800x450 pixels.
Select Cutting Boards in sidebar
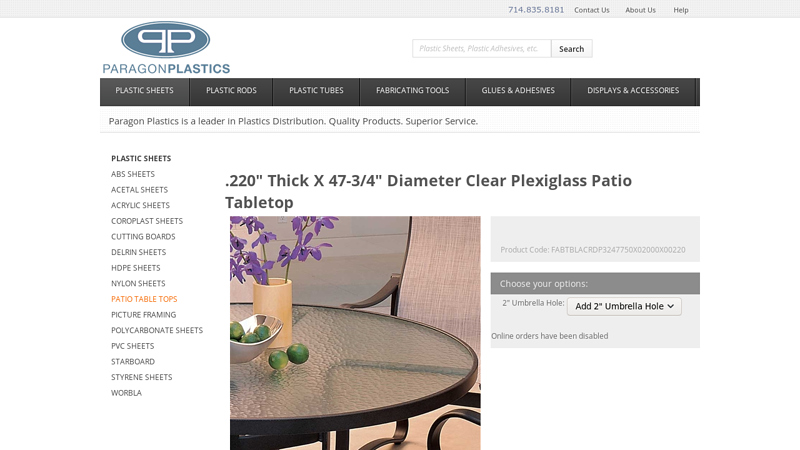(143, 236)
